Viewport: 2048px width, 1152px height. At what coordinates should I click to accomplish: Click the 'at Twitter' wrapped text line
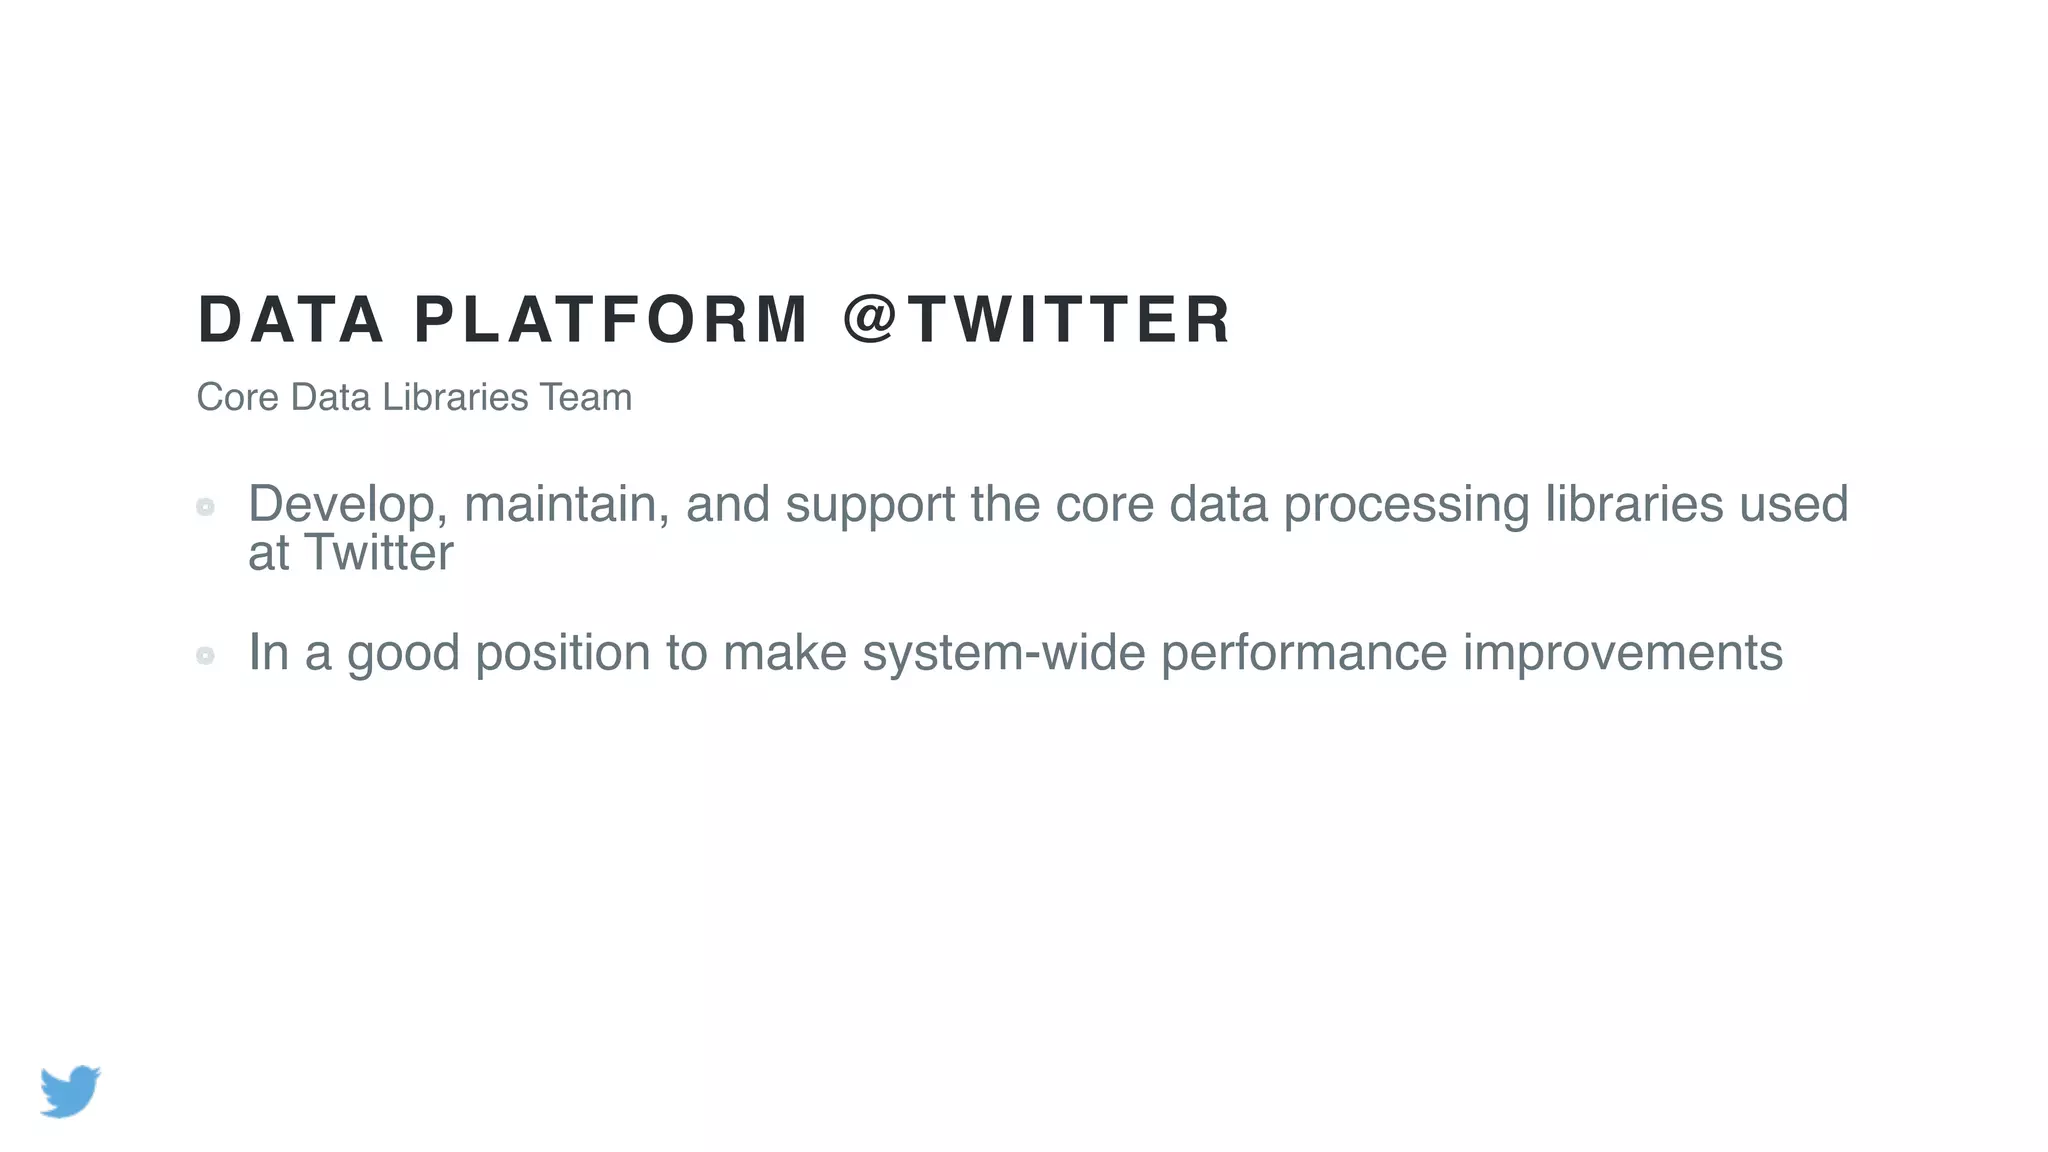pyautogui.click(x=350, y=553)
